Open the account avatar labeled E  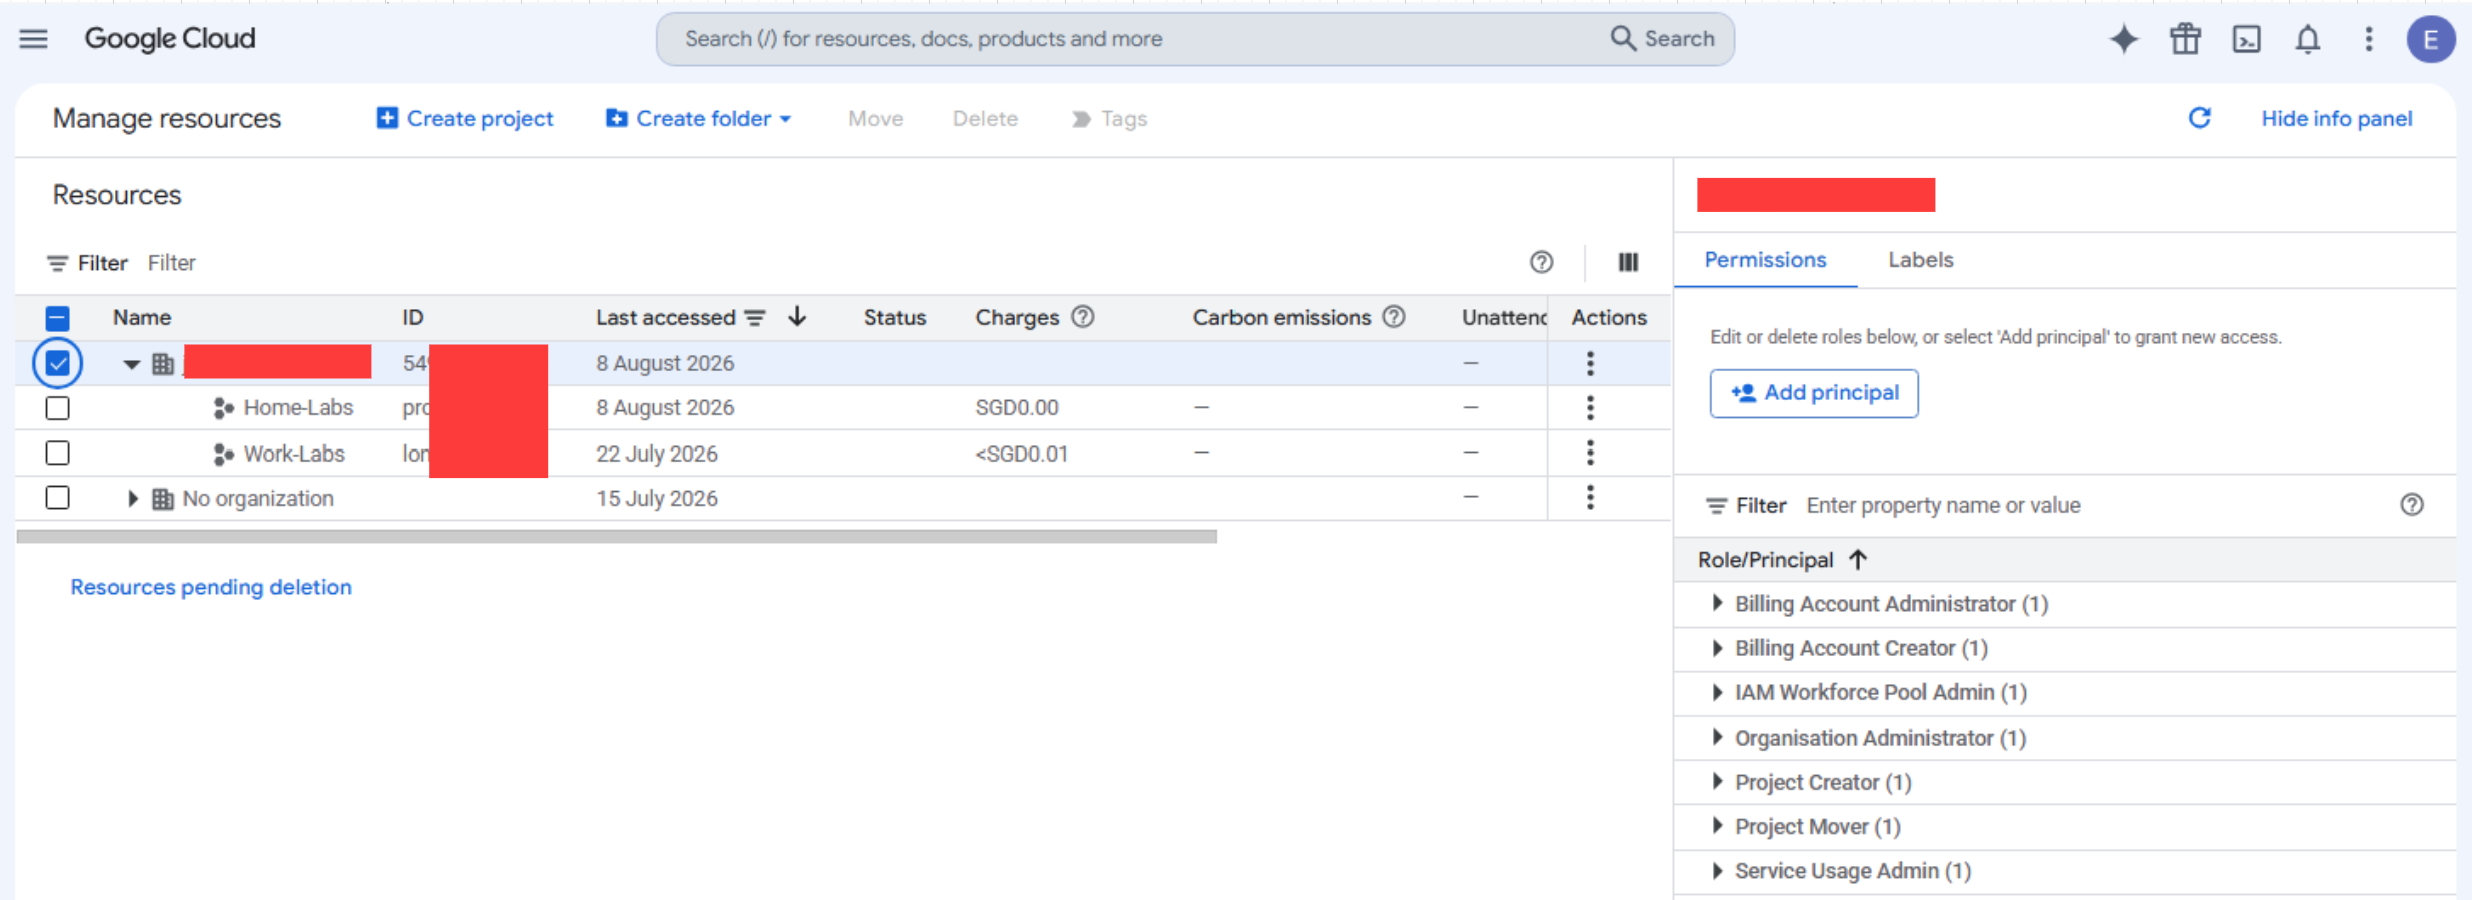pos(2431,39)
